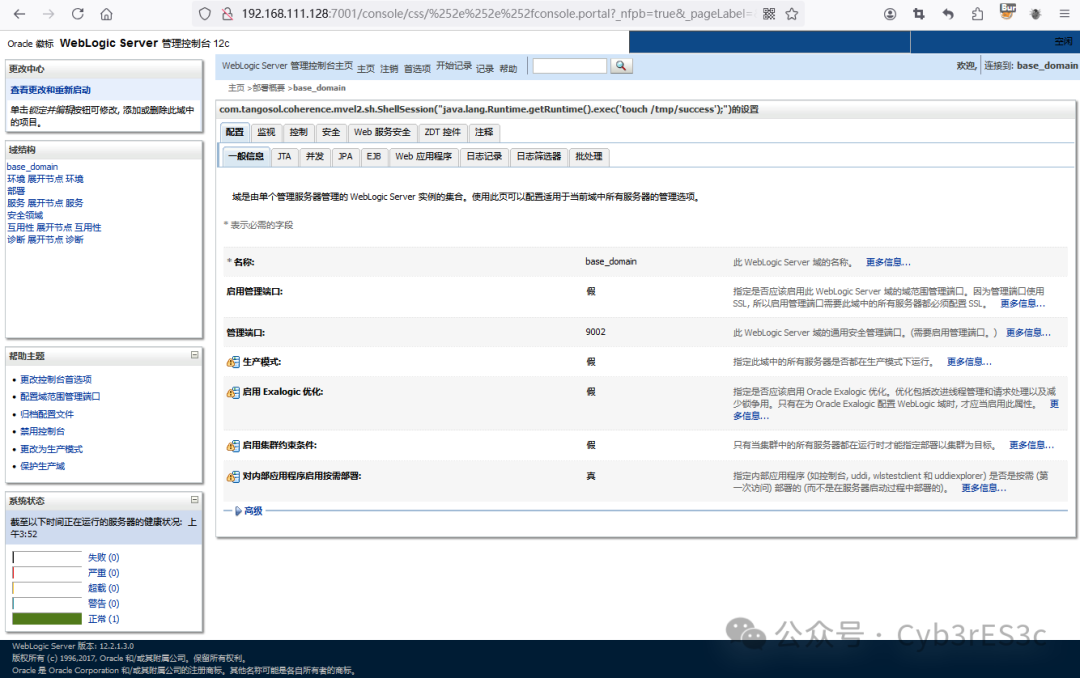Click the undo arrow toolbar icon
Viewport: 1080px width, 678px height.
tap(948, 14)
